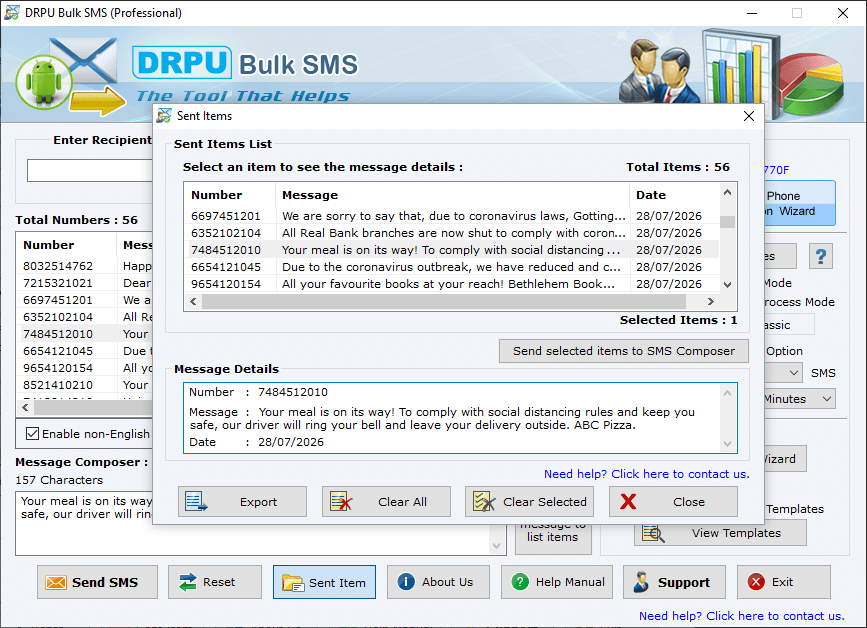Open About Us in main window
This screenshot has height=628, width=867.
click(x=438, y=582)
